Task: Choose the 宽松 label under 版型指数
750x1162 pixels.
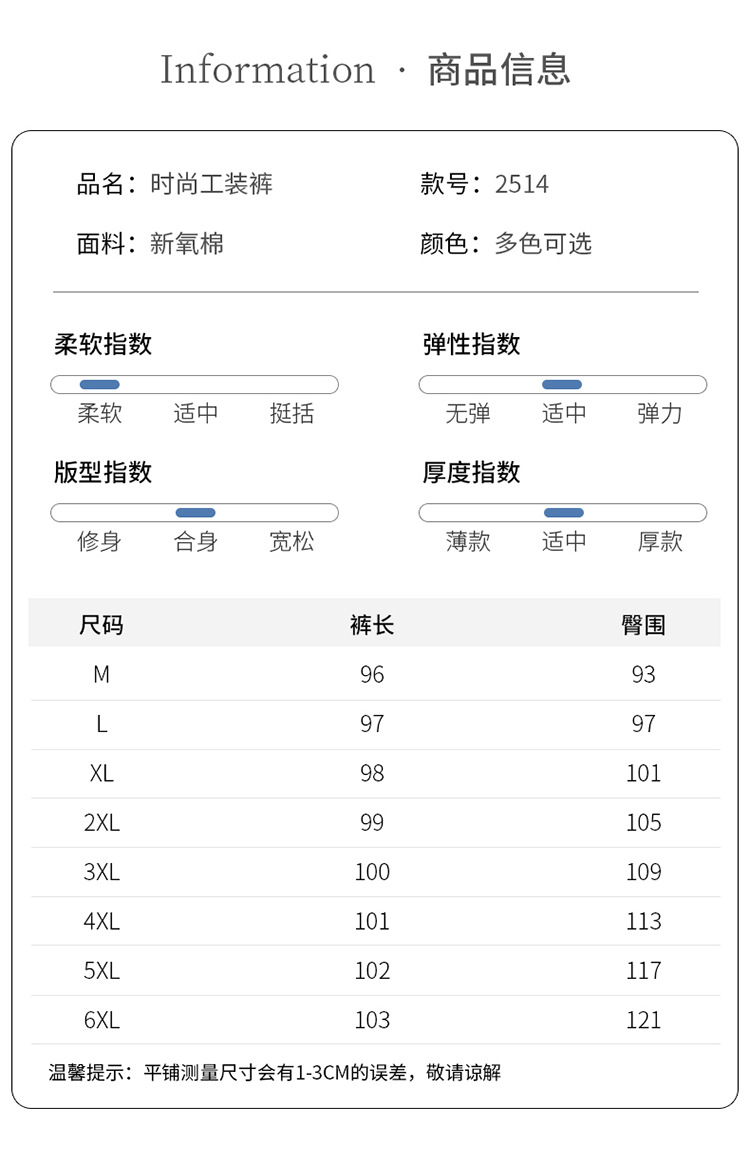Action: pyautogui.click(x=292, y=542)
